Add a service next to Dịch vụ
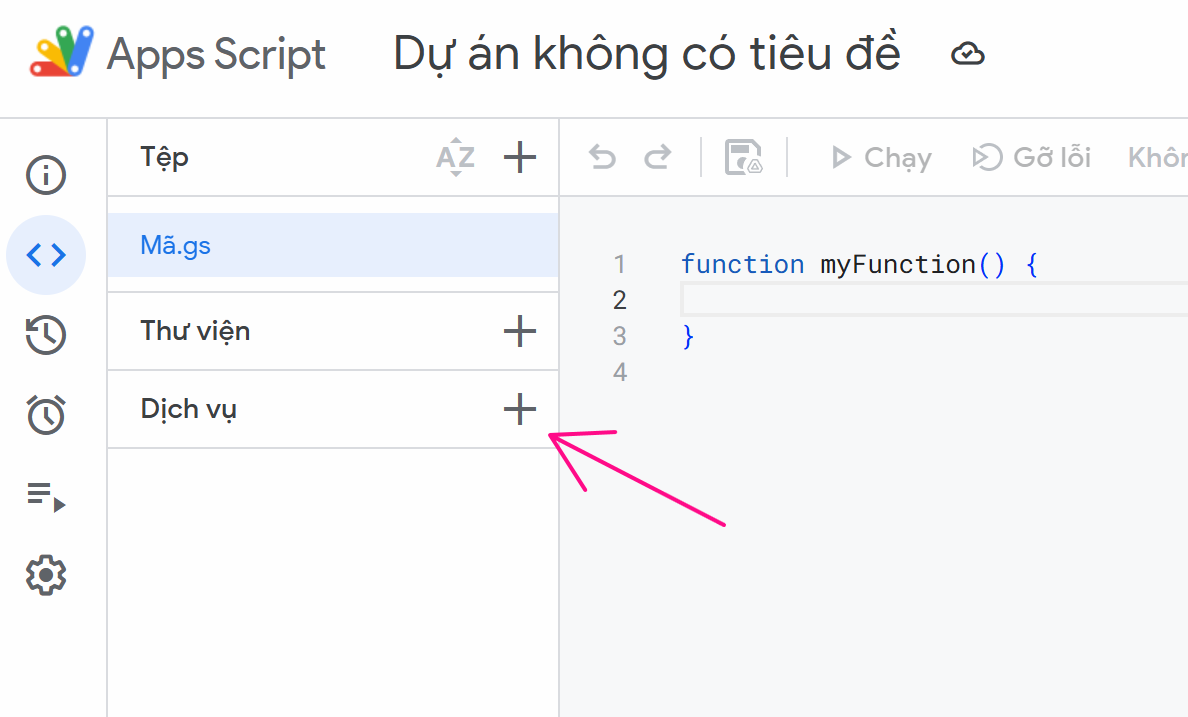 click(x=519, y=409)
